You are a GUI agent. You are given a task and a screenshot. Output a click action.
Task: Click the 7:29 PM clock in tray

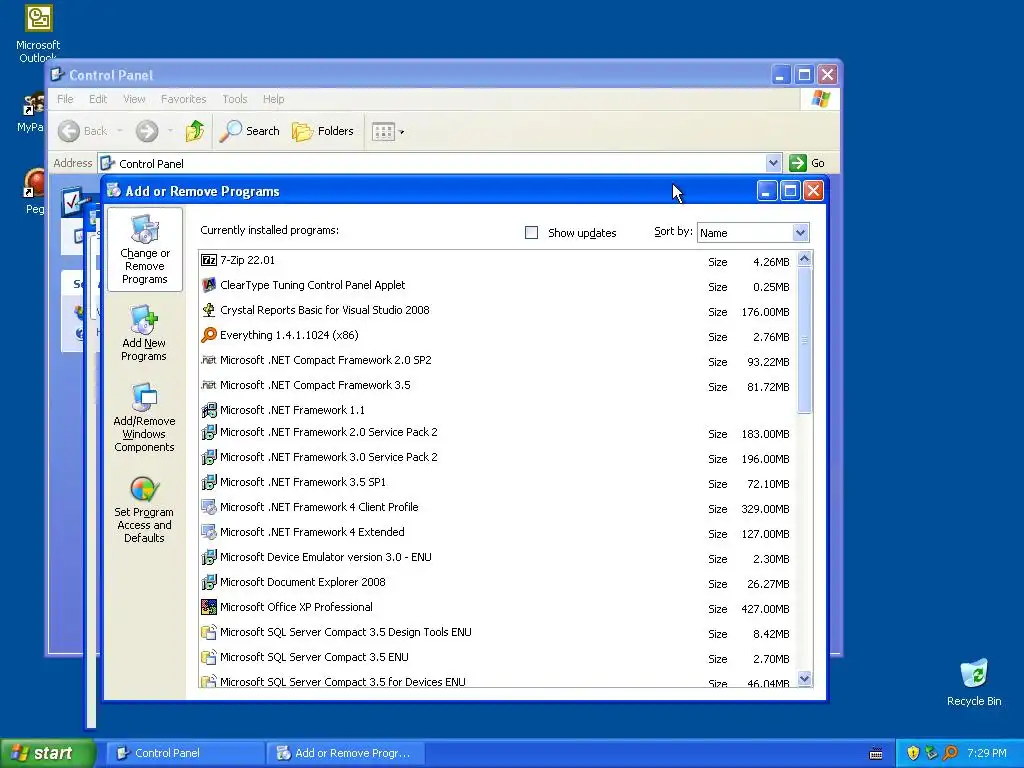click(x=987, y=753)
